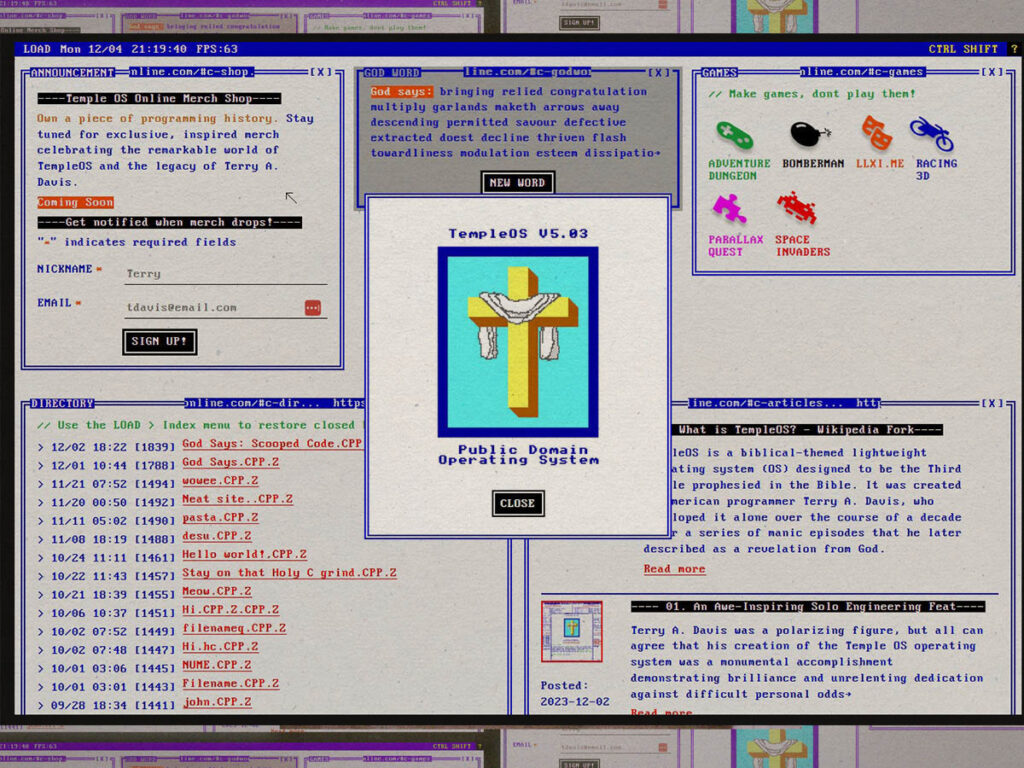Open the Hi.hc.CPP.Z file link

(x=220, y=647)
